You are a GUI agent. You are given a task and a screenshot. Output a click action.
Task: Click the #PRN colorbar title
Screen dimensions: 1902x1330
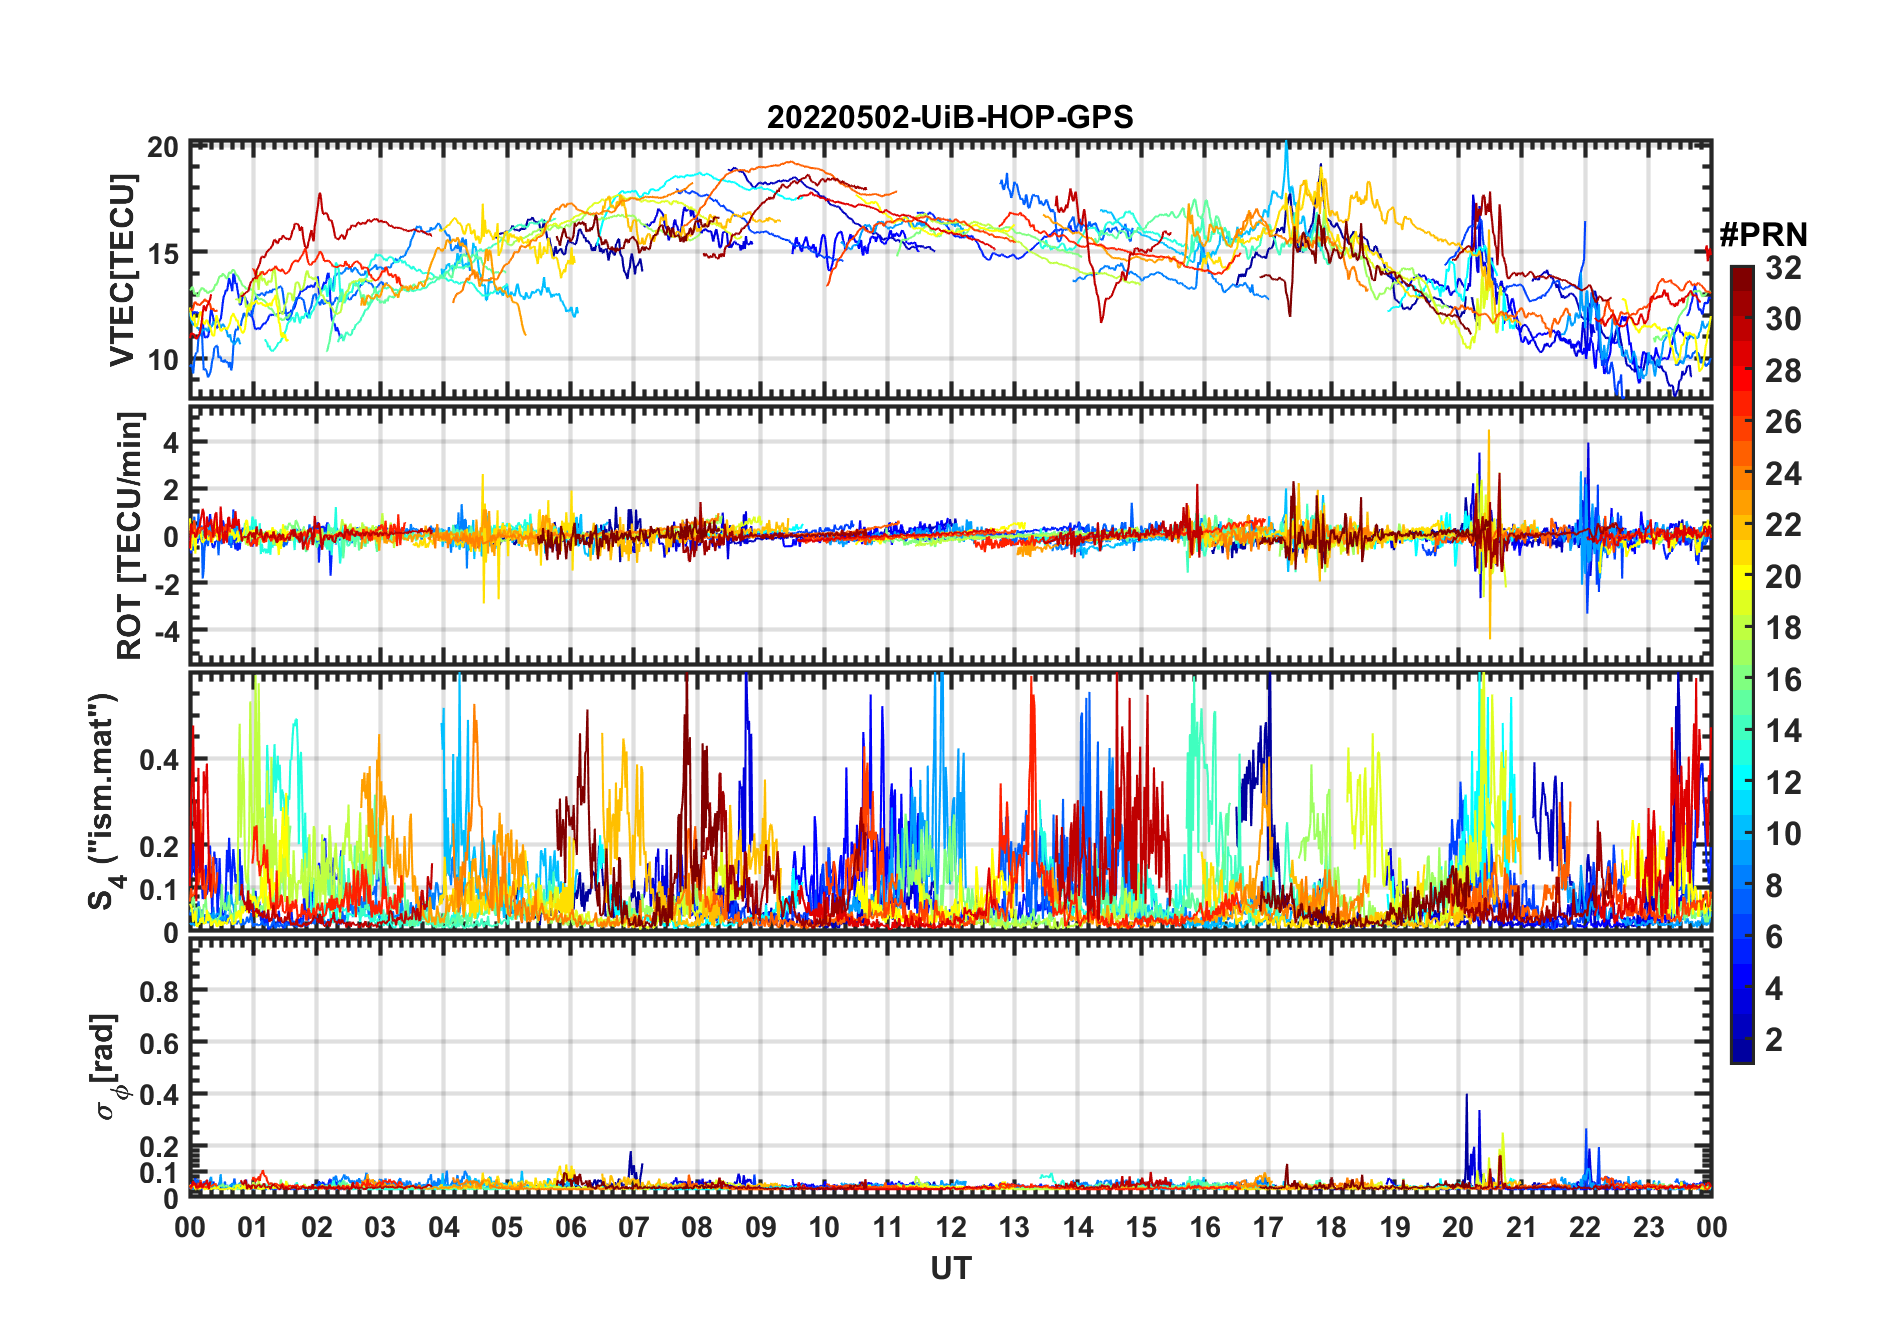click(1763, 235)
